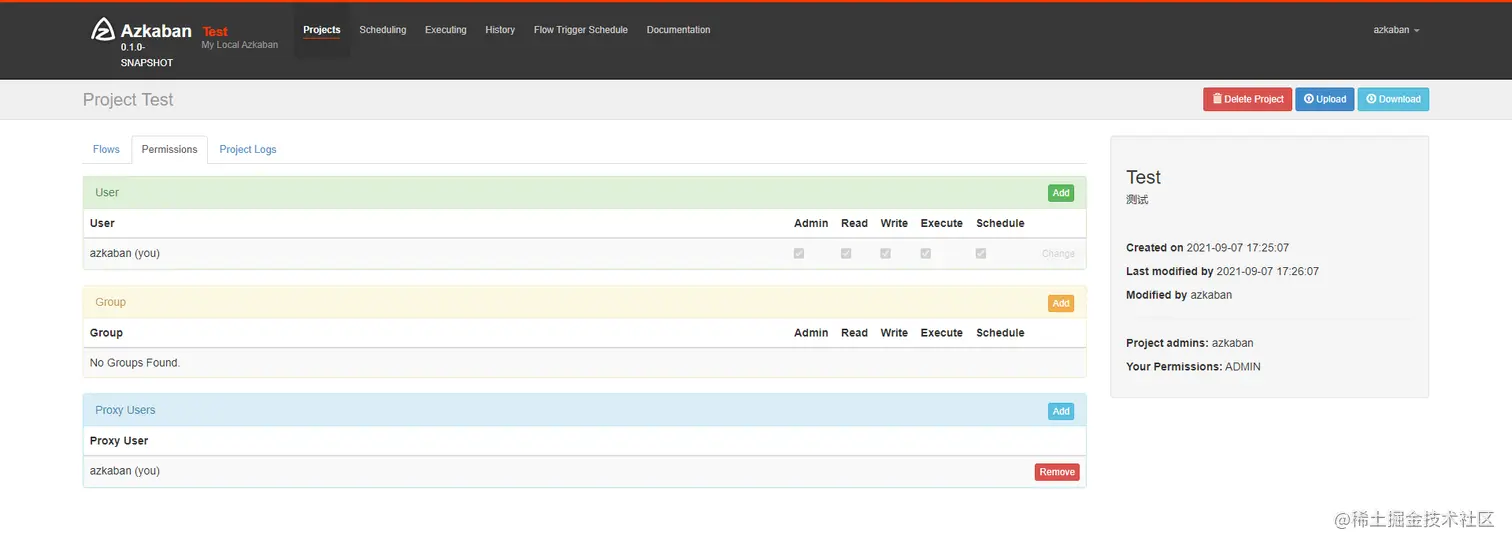Screen dimensions: 1512x547
Task: Open the Executing page
Action: [446, 30]
